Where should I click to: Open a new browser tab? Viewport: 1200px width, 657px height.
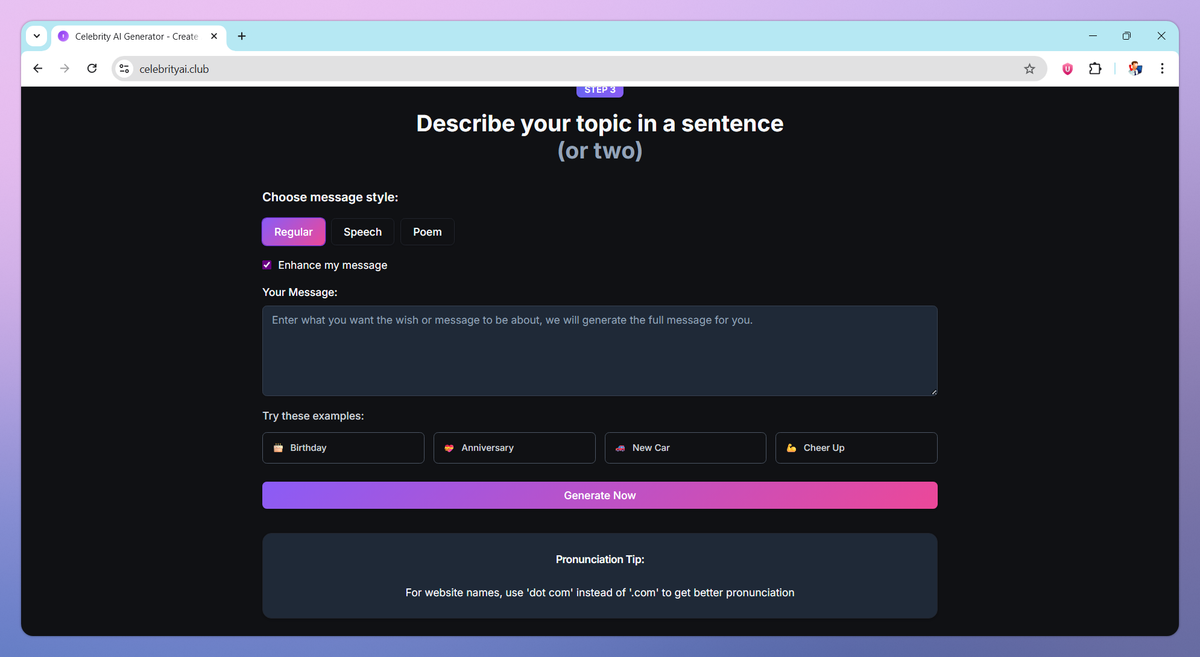point(242,36)
